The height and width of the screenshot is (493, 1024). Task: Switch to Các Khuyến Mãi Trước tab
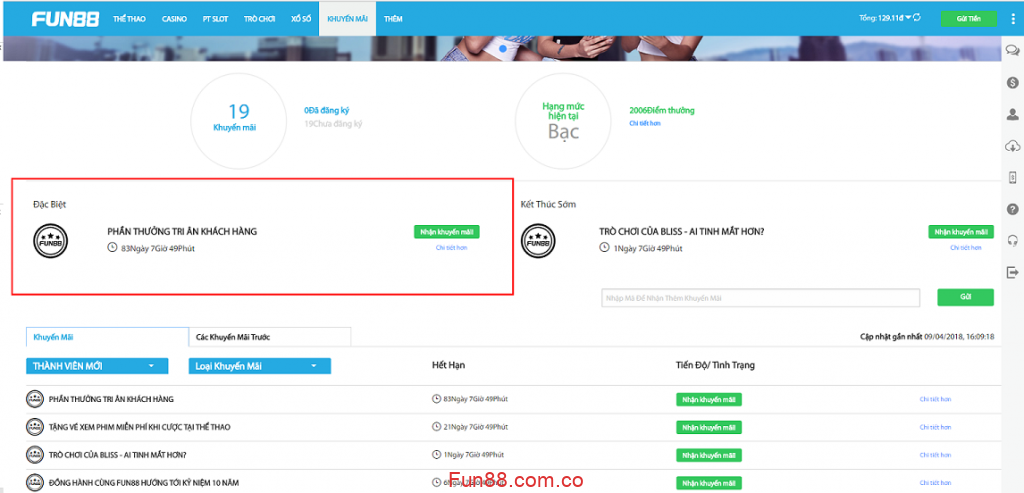(x=270, y=337)
